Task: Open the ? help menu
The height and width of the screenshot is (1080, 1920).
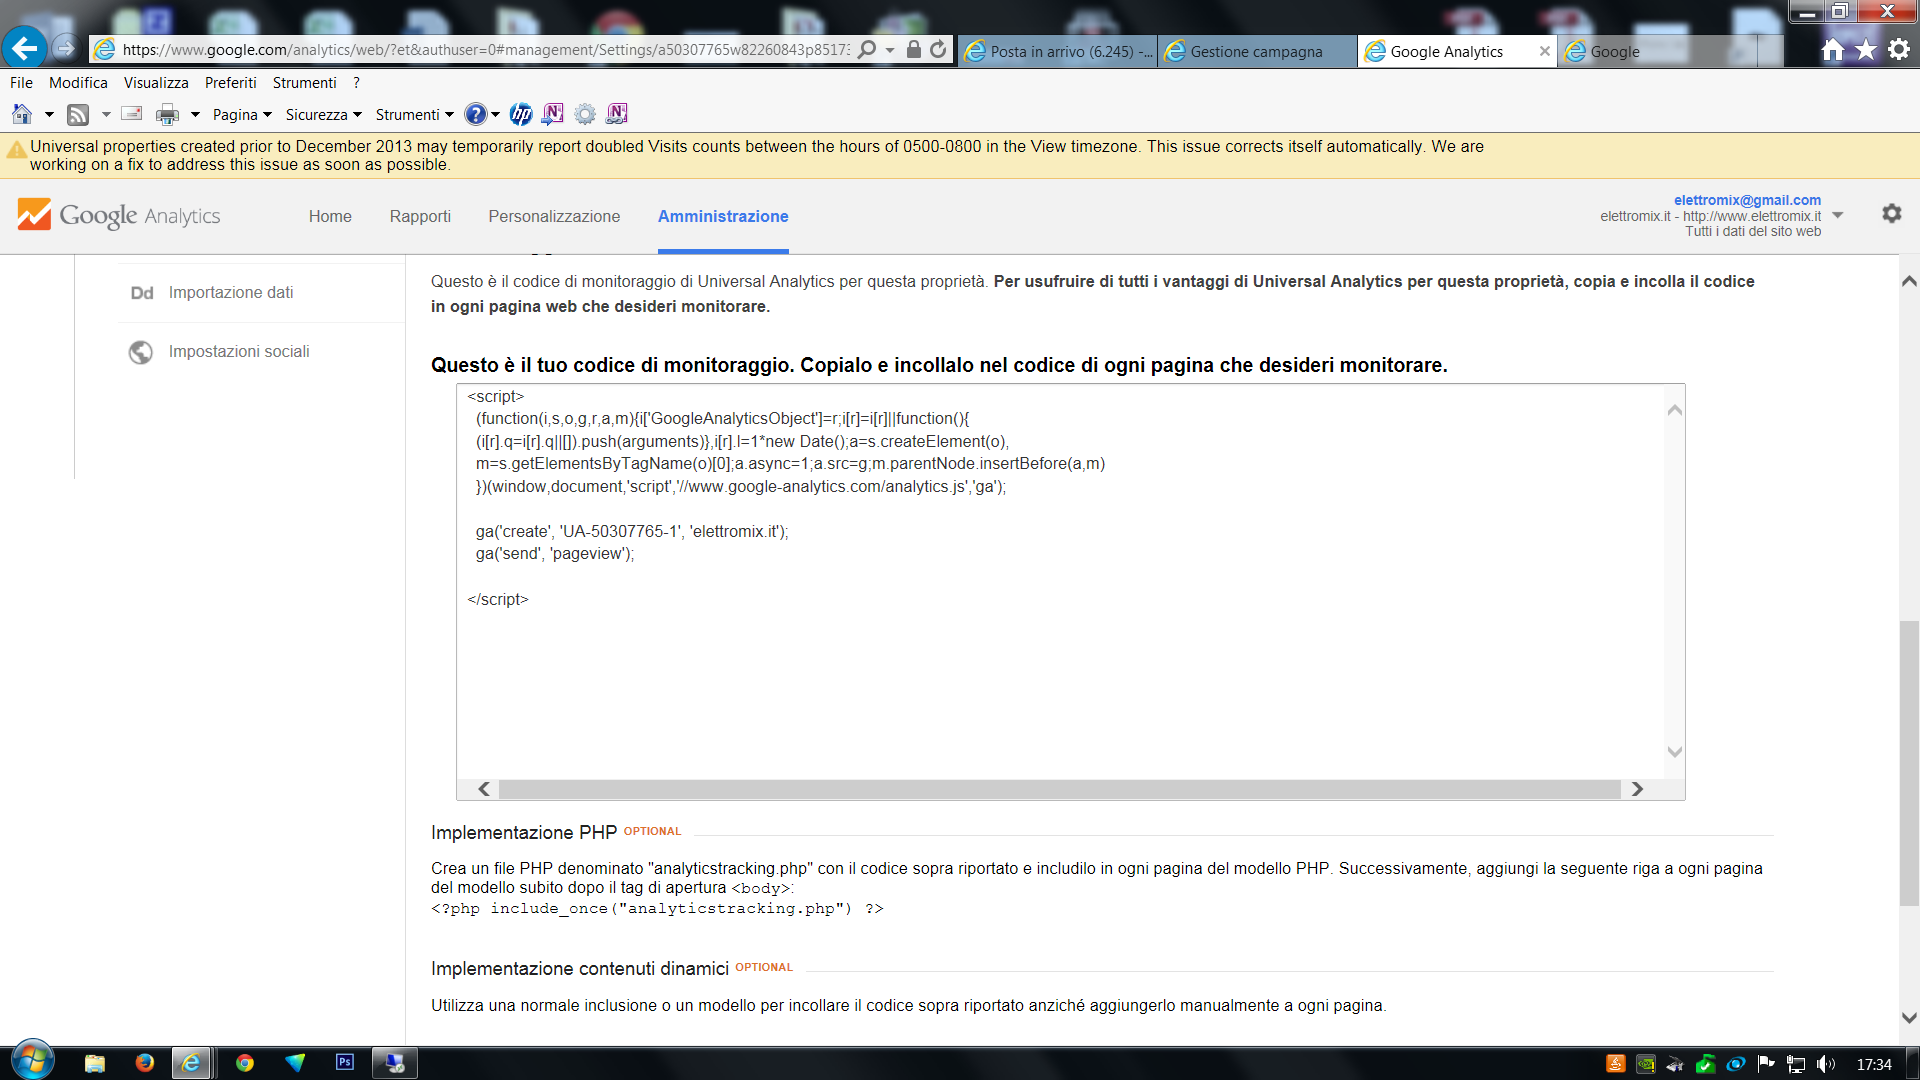Action: 356,83
